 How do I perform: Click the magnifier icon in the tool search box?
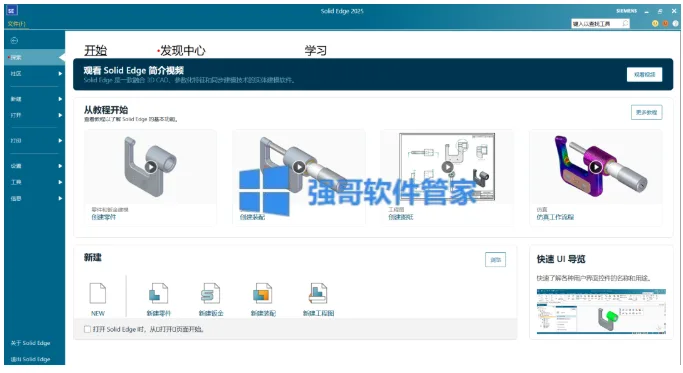626,24
